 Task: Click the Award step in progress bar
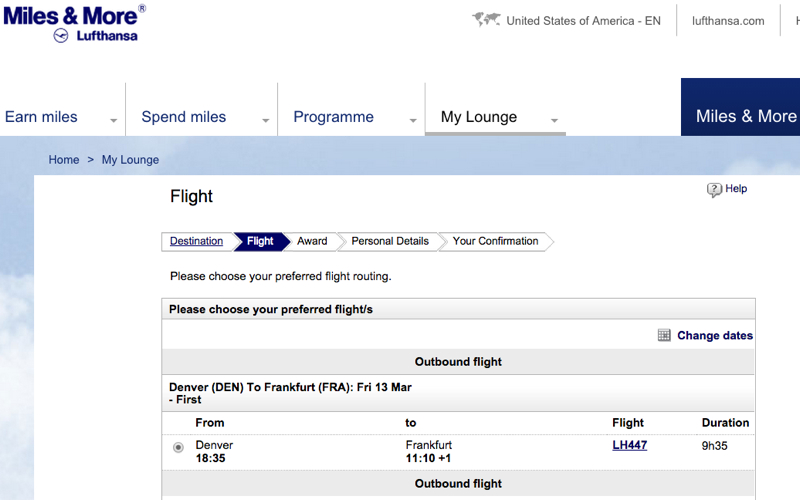click(x=312, y=241)
